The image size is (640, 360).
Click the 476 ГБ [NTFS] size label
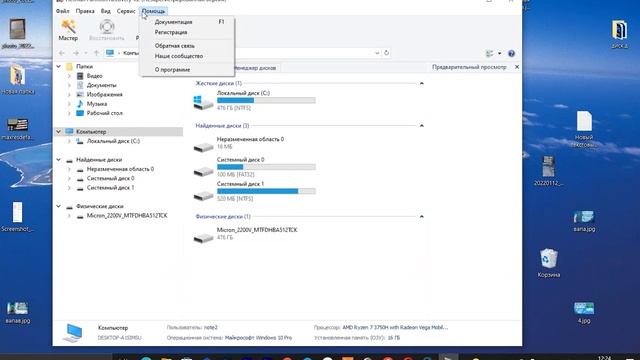[x=234, y=108]
